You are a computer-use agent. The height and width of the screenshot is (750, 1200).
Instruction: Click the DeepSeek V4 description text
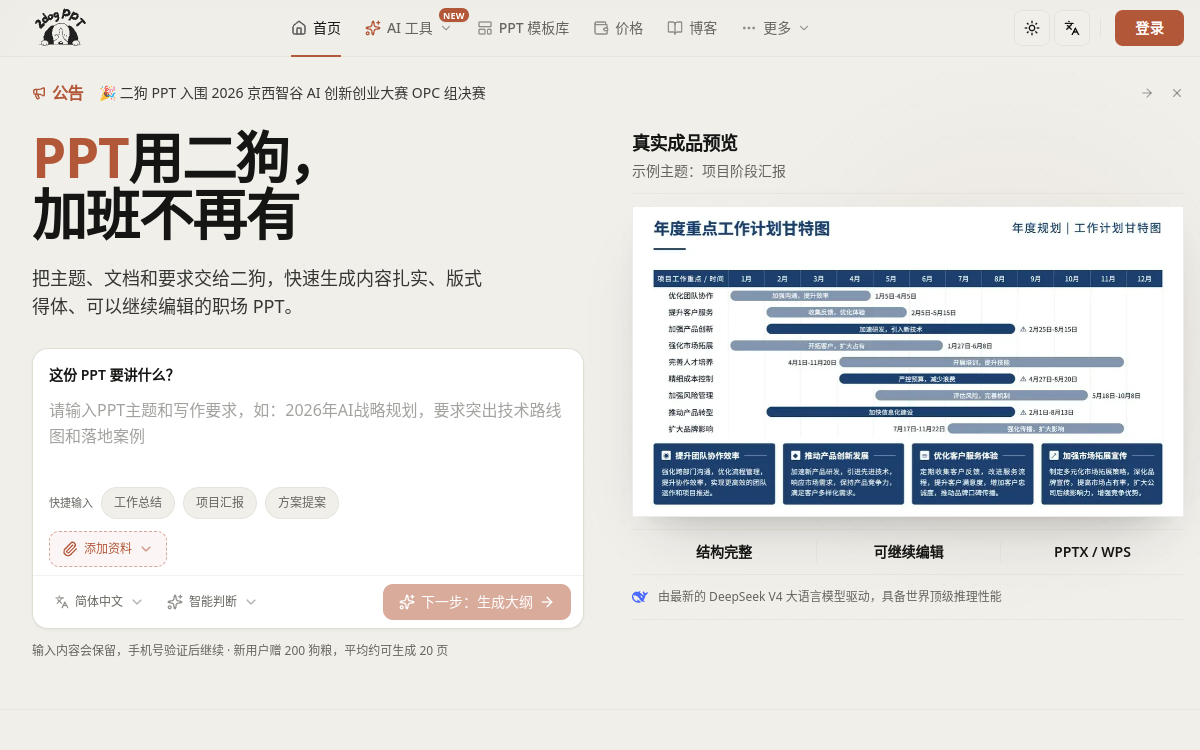click(x=829, y=596)
